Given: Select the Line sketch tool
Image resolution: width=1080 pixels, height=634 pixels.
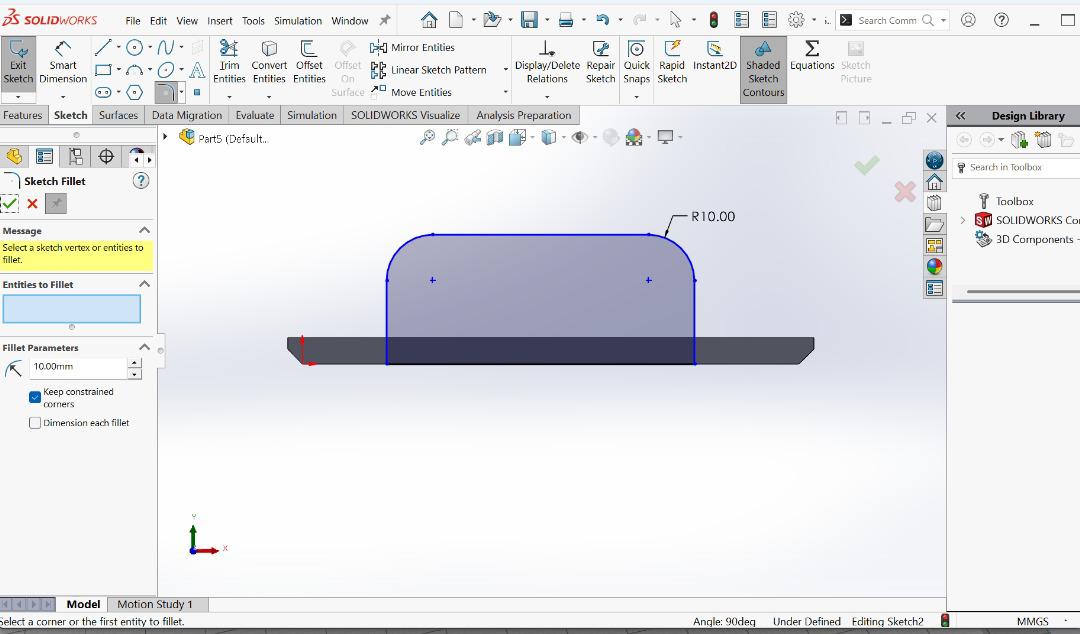Looking at the screenshot, I should (x=103, y=48).
